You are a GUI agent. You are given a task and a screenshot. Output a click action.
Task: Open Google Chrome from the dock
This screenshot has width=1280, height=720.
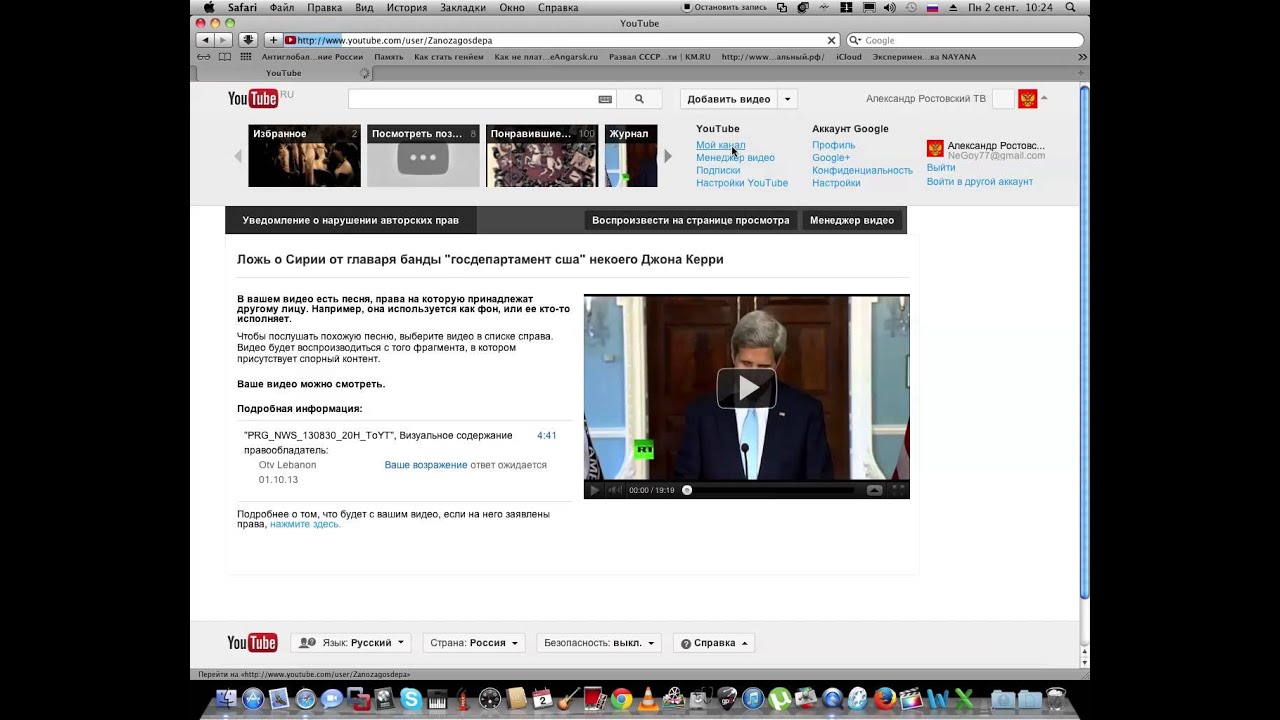tap(621, 699)
